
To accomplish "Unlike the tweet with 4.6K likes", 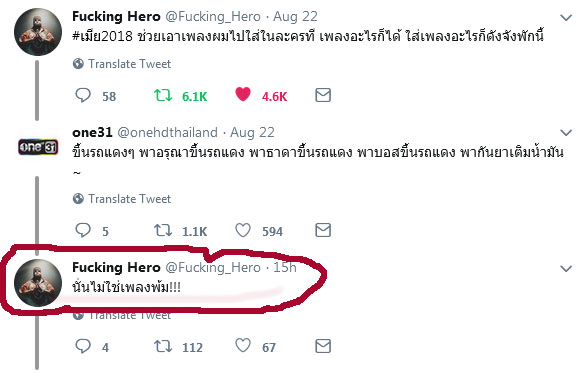I will pyautogui.click(x=243, y=94).
